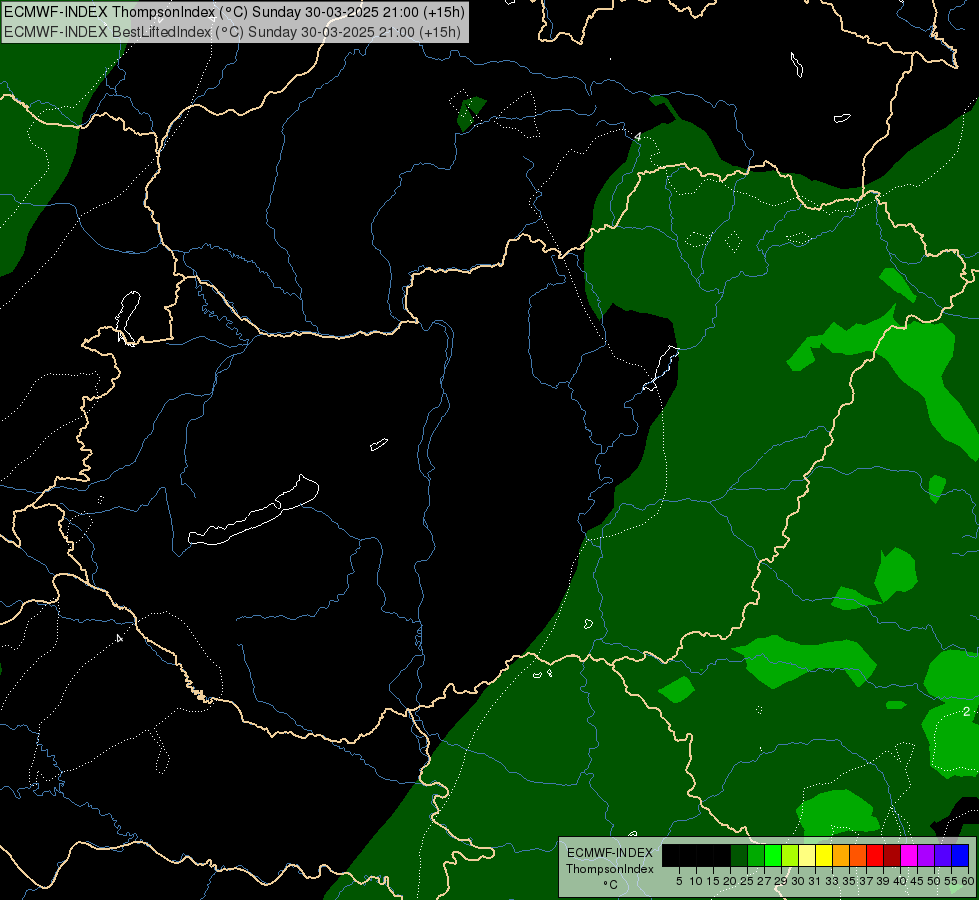Click legend tick label '60'

coord(967,881)
